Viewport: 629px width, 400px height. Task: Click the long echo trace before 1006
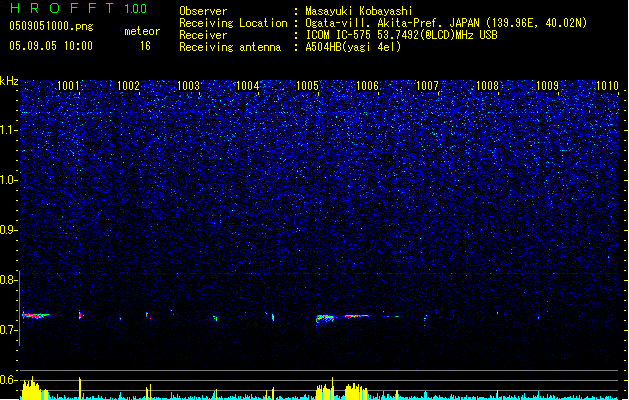click(357, 316)
